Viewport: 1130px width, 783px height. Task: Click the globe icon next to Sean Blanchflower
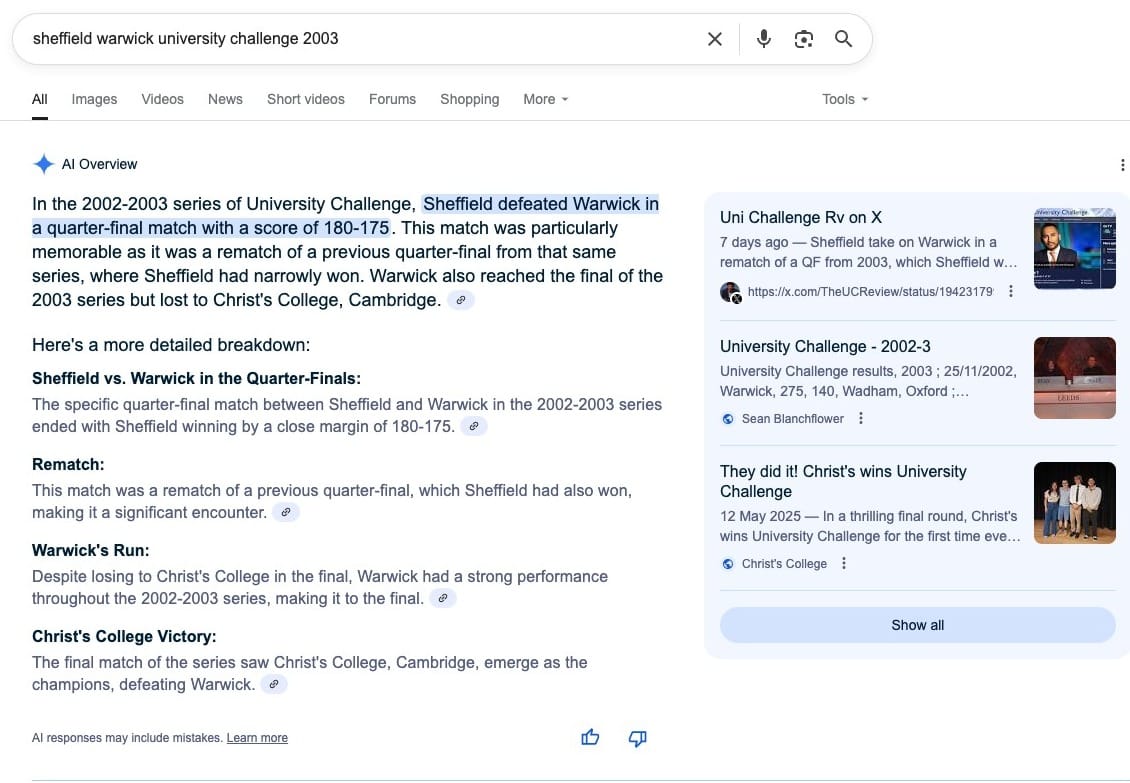click(x=728, y=419)
